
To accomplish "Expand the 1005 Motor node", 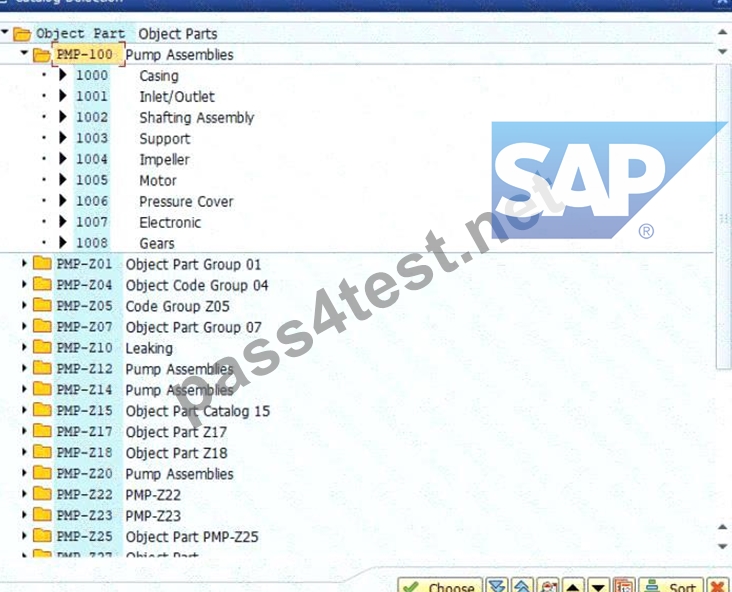I will coord(63,180).
